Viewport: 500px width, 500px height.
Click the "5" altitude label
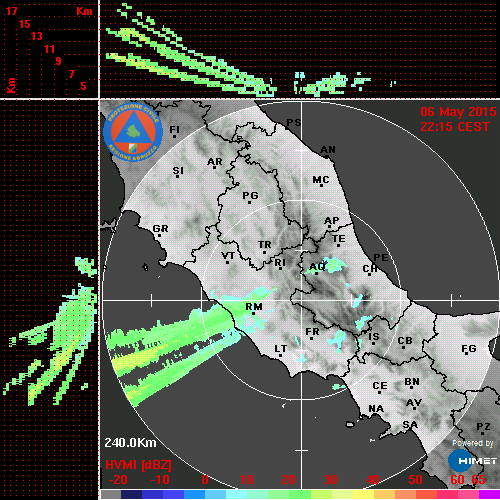pyautogui.click(x=83, y=86)
